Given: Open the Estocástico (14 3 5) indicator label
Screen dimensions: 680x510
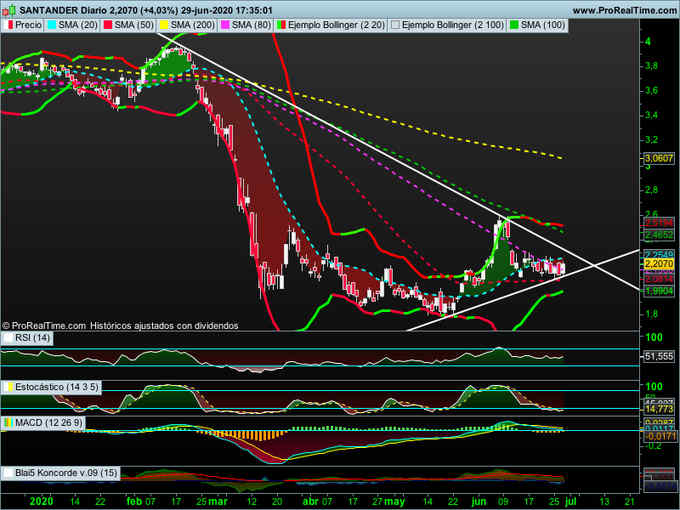Looking at the screenshot, I should (56, 387).
